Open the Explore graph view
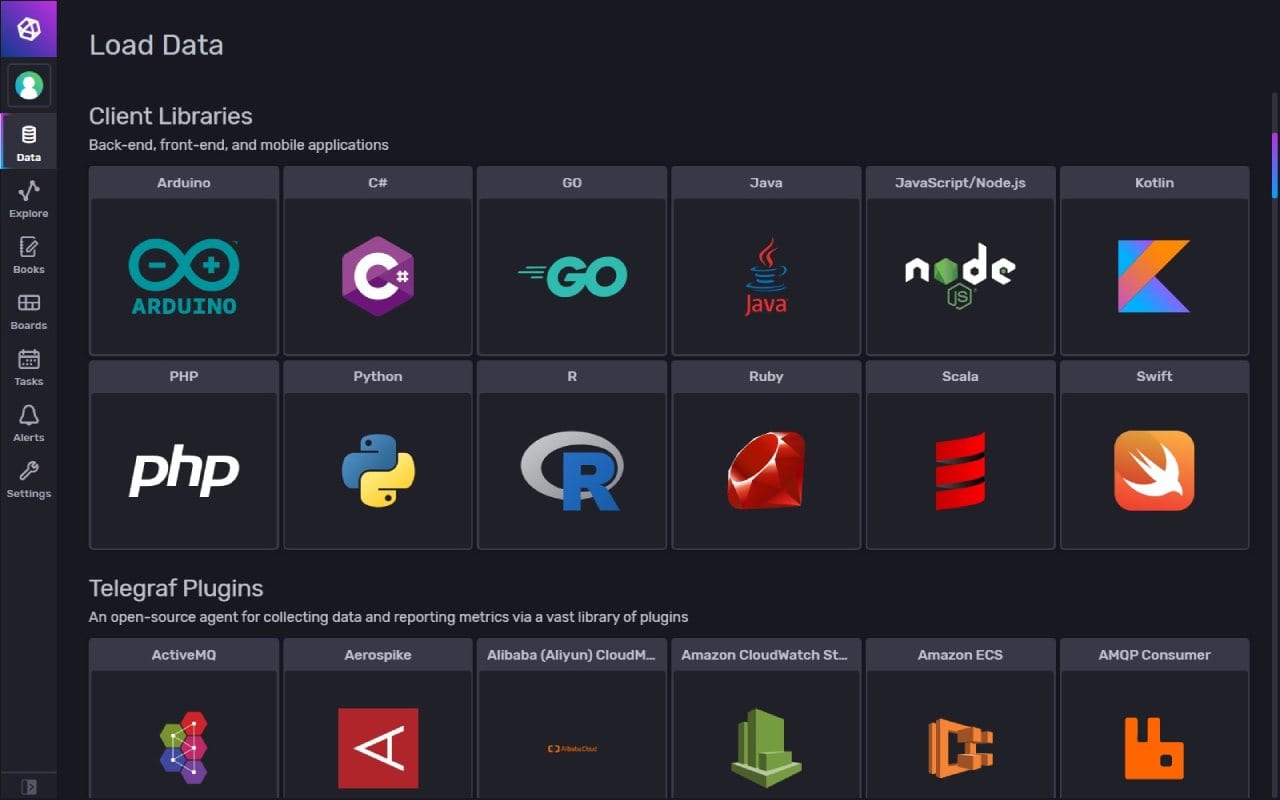 [28, 197]
